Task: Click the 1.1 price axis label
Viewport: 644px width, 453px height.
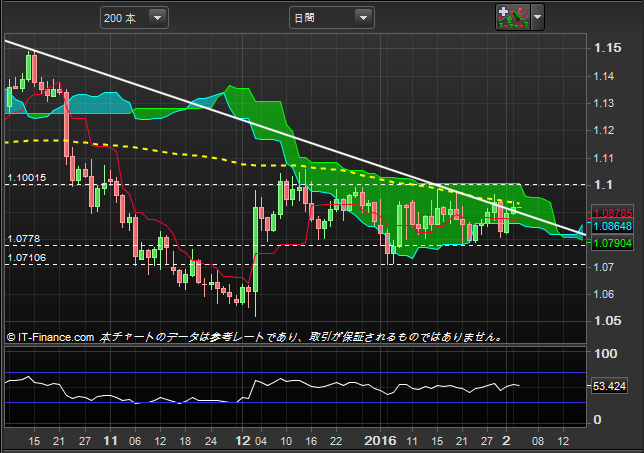Action: 603,185
